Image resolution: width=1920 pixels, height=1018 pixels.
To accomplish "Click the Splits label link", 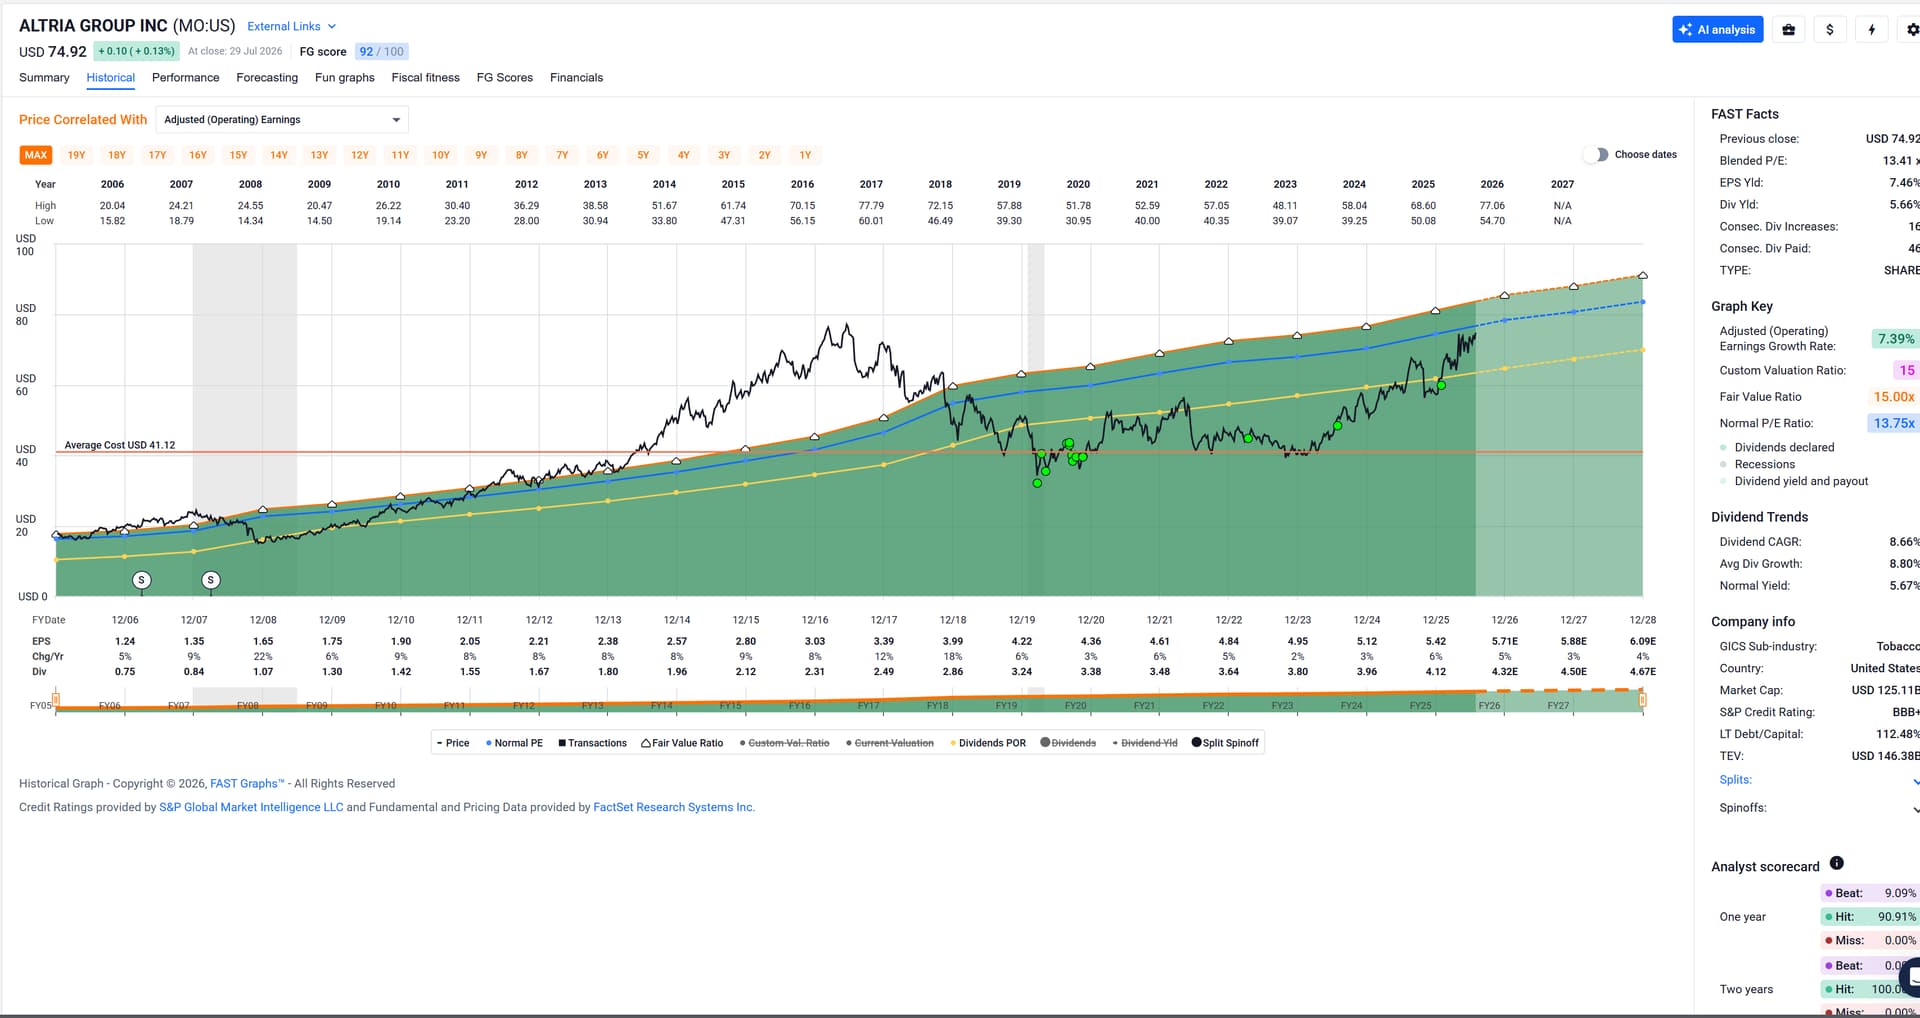I will coord(1735,780).
